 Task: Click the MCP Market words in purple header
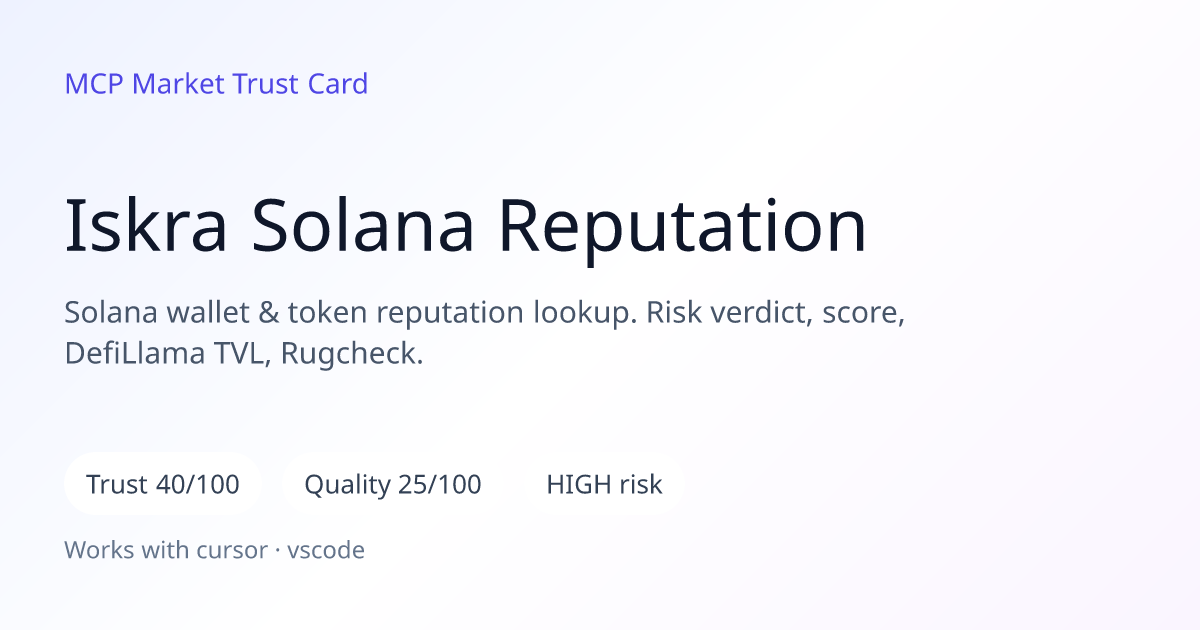point(145,84)
